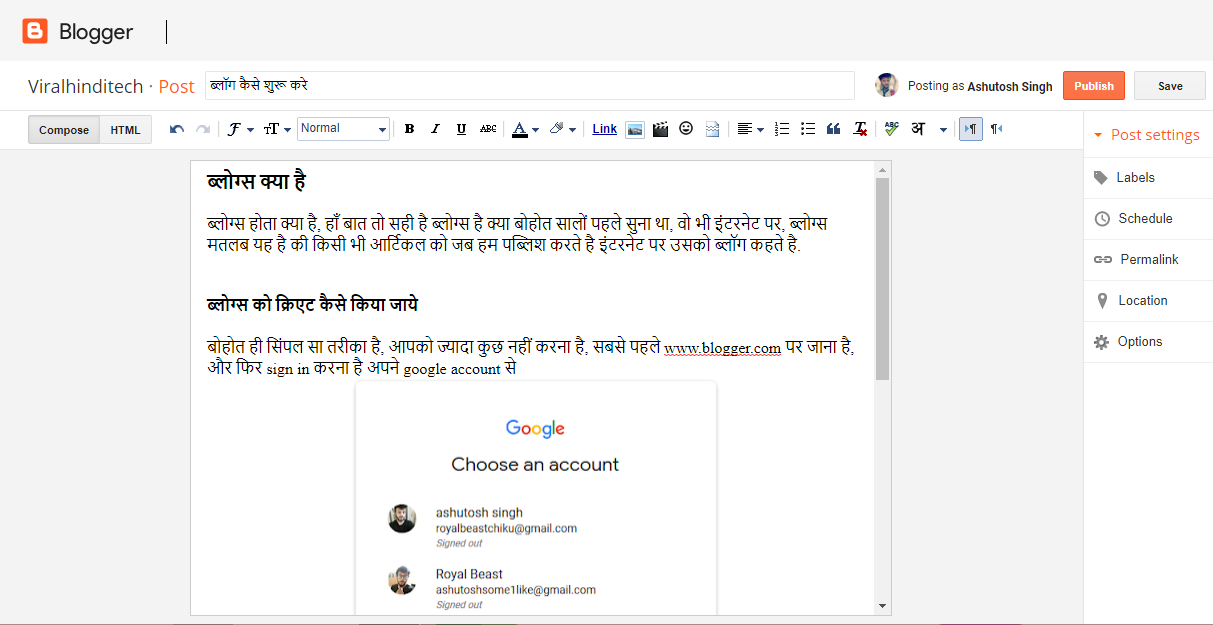Insert a jump break
The height and width of the screenshot is (625, 1213).
712,129
